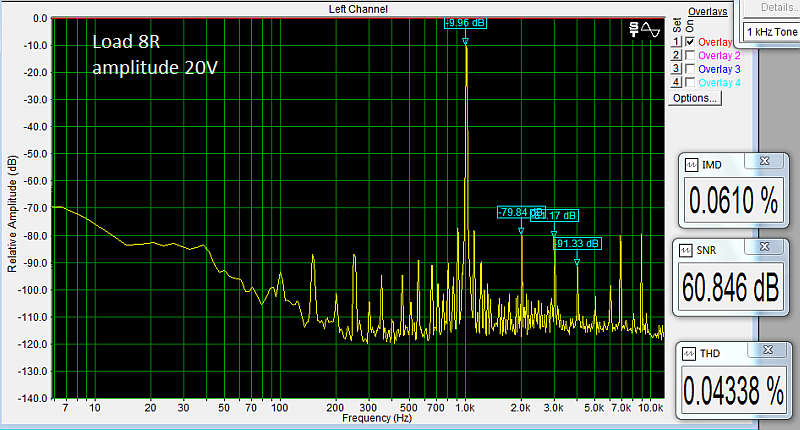Enable the Overlay 3 On checkbox

point(690,69)
